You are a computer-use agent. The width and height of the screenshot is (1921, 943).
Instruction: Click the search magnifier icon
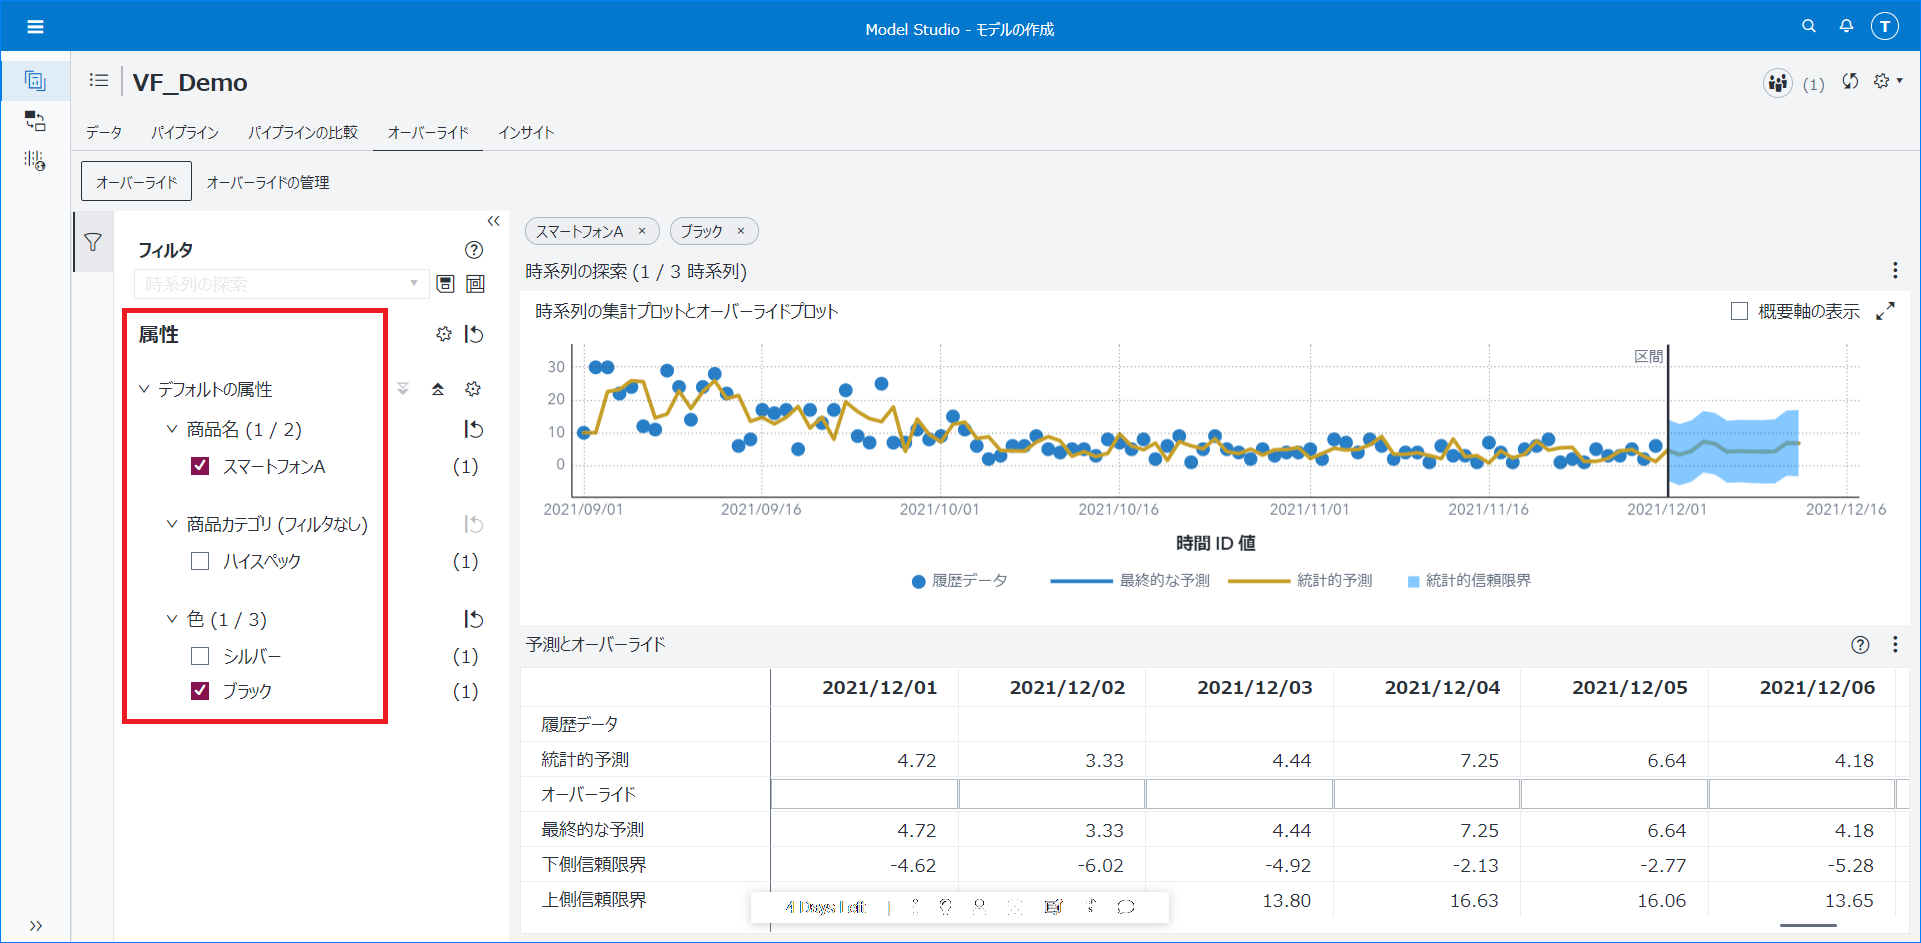coord(1809,26)
